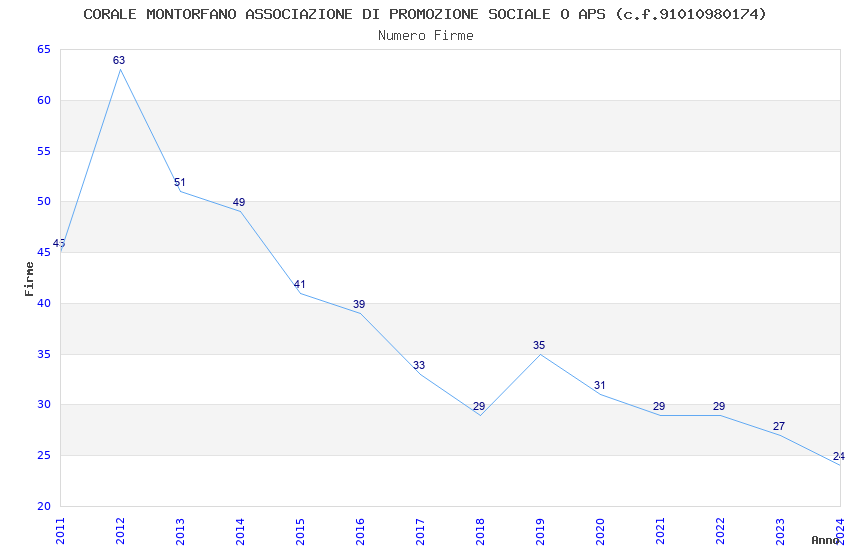Select the 41 data label for 2015
Image resolution: width=850 pixels, height=550 pixels.
click(x=299, y=284)
